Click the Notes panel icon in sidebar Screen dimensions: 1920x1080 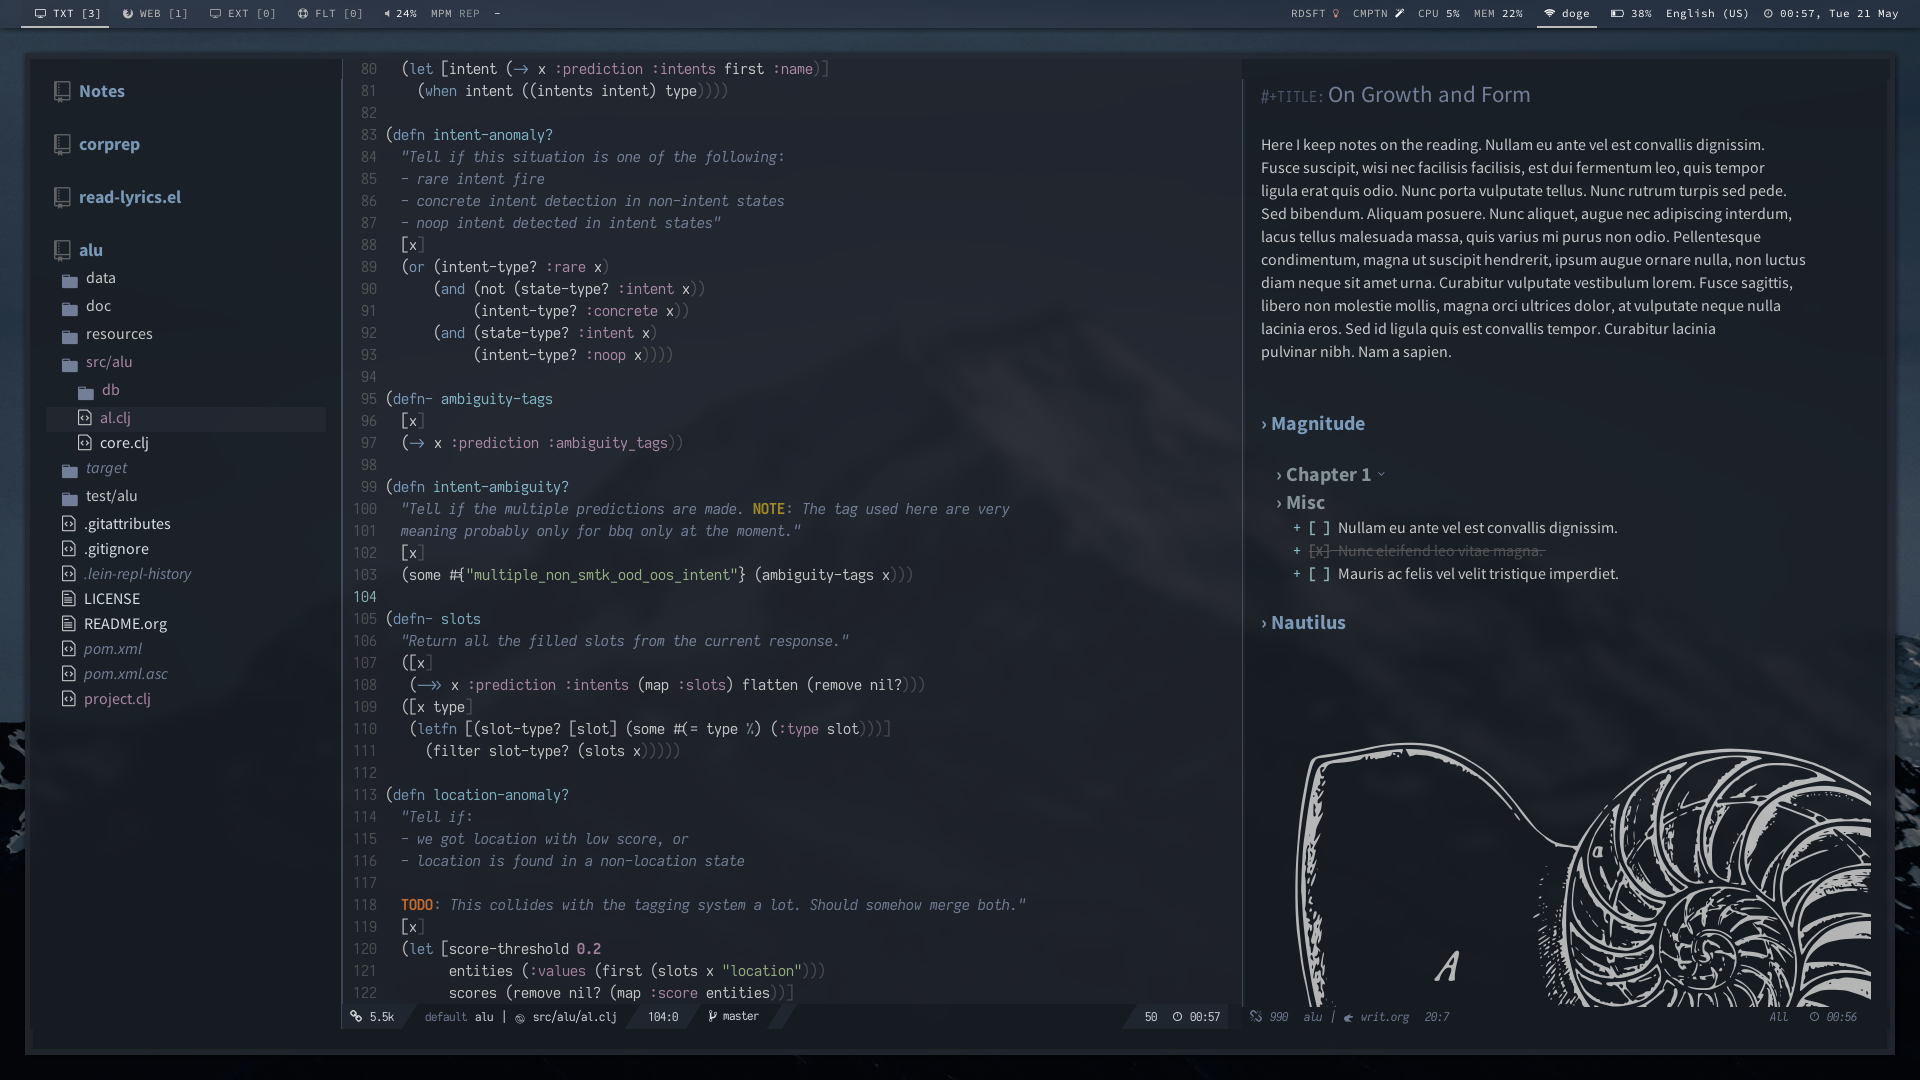62,90
